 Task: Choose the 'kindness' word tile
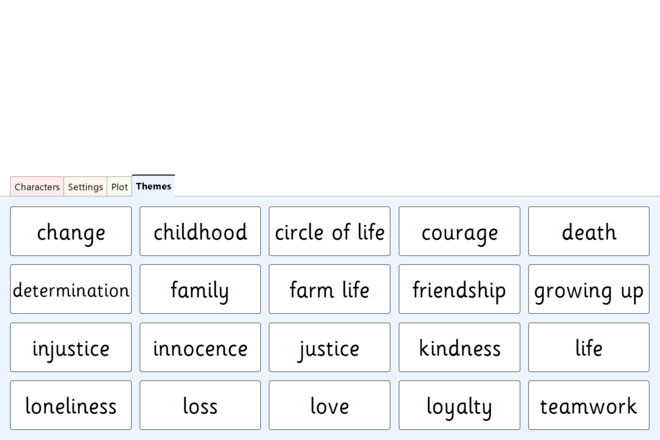click(x=459, y=348)
